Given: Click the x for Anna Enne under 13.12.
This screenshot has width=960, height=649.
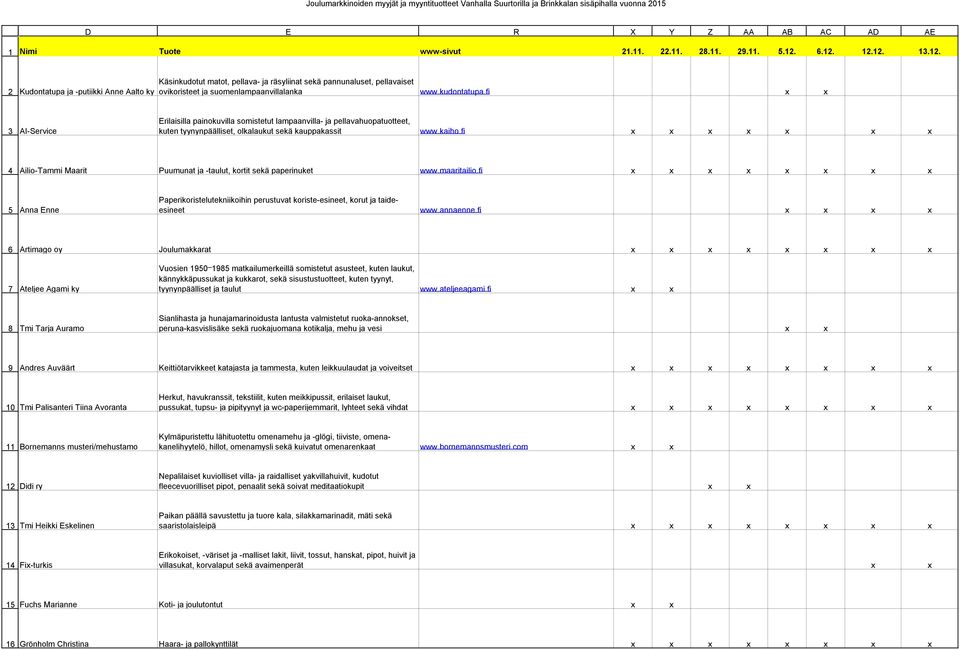Looking at the screenshot, I should pyautogui.click(x=929, y=211).
